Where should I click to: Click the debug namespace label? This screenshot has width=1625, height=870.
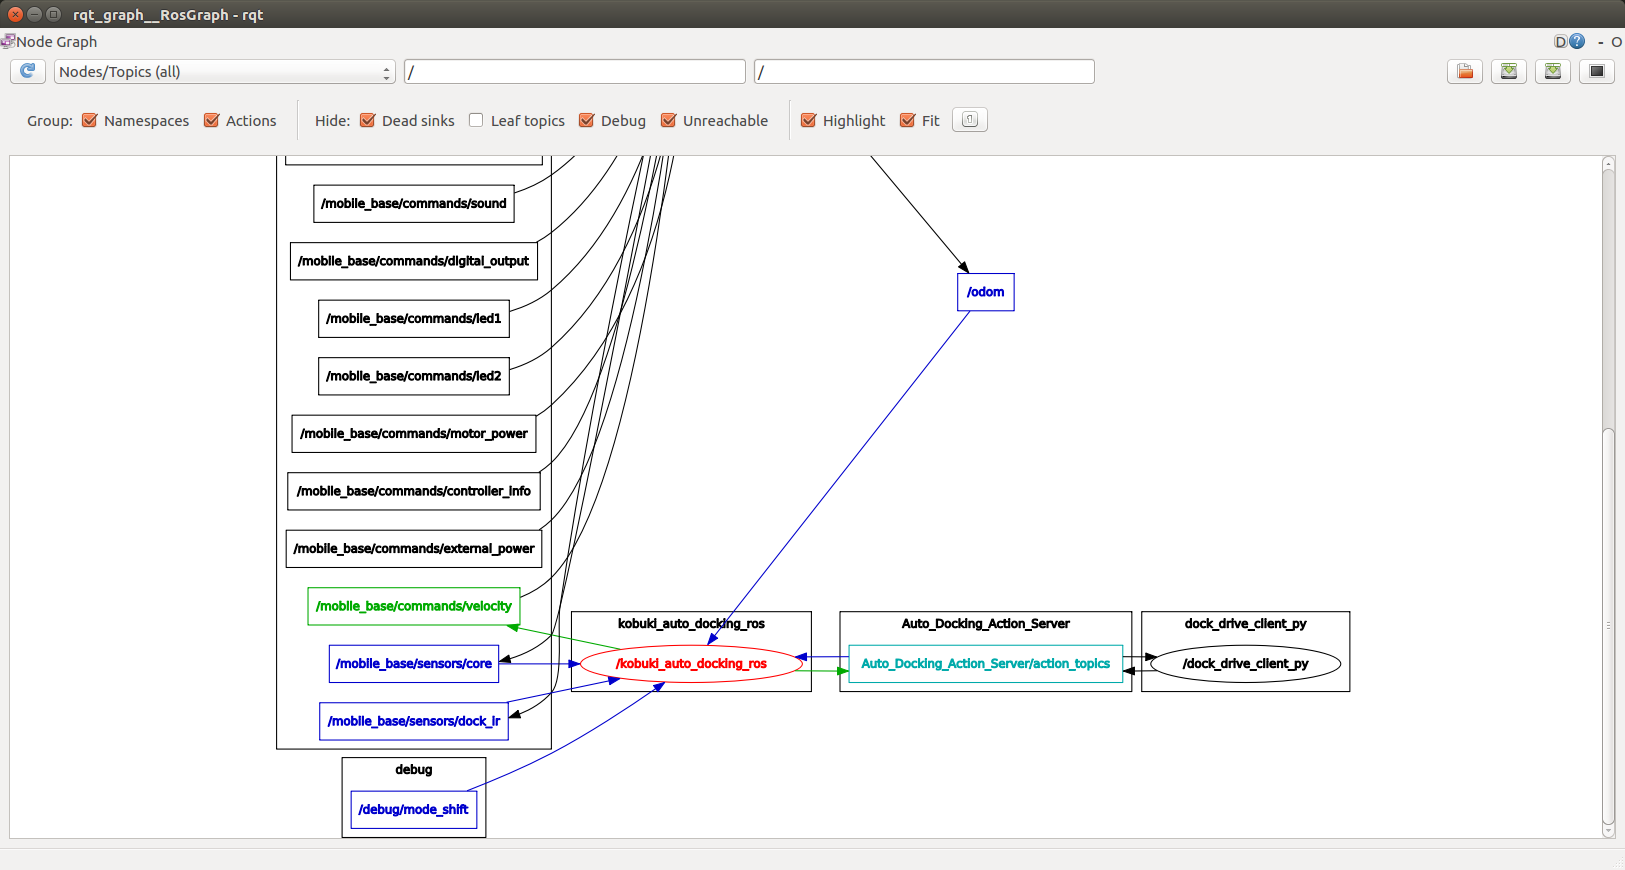[413, 769]
